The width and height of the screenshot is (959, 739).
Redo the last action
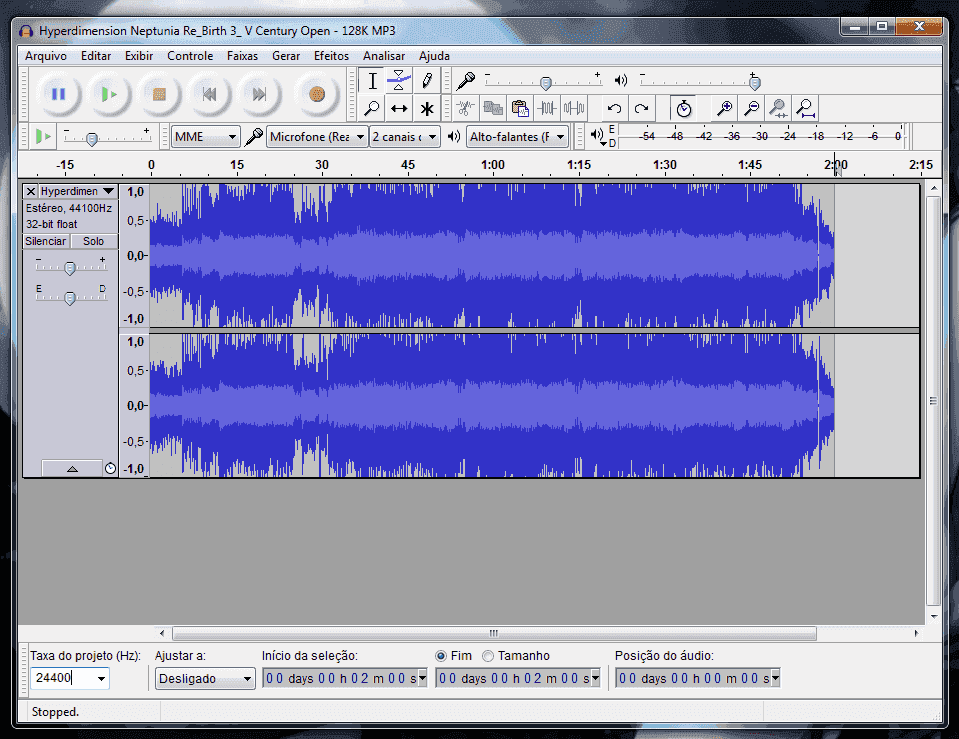coord(641,109)
